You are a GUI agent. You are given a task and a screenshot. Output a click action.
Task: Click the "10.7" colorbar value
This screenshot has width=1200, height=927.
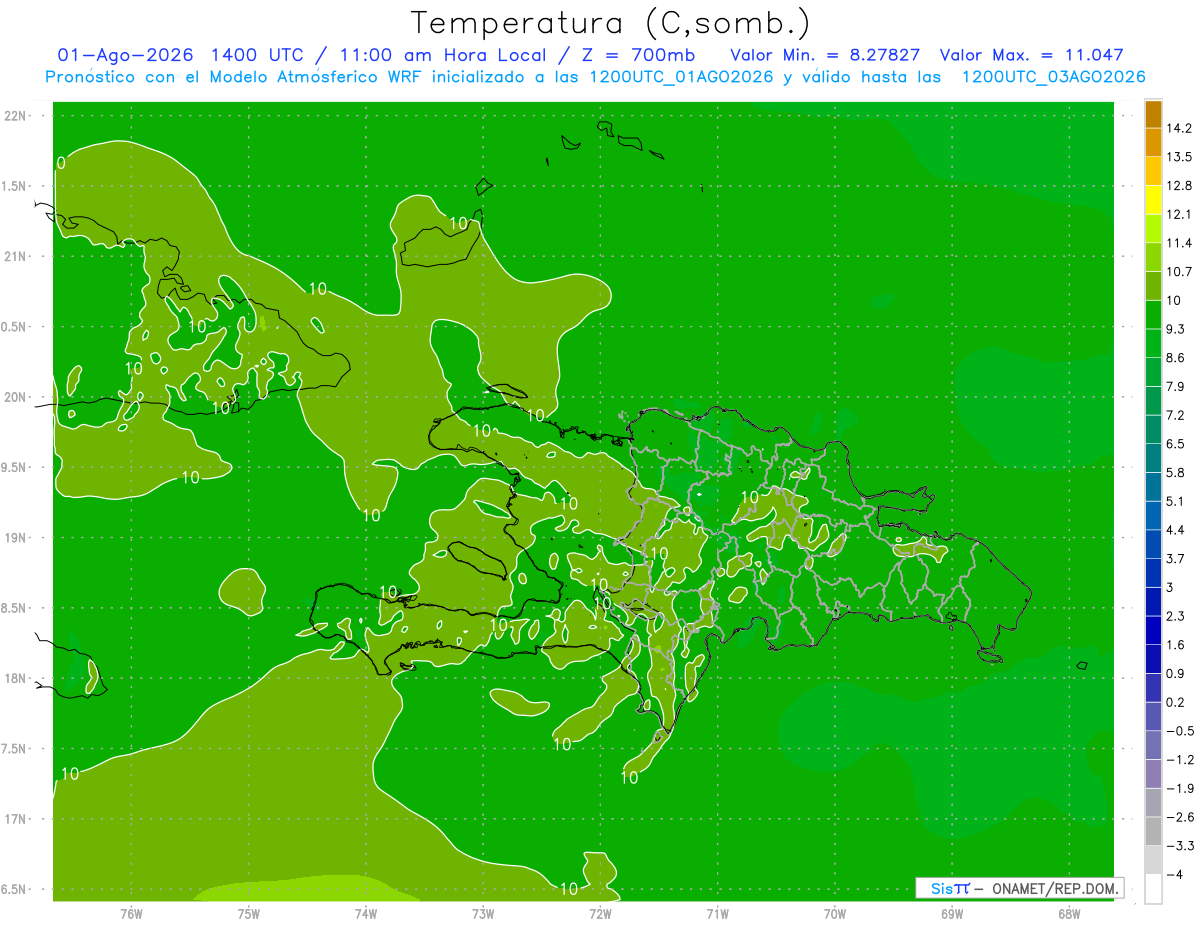(x=1179, y=271)
